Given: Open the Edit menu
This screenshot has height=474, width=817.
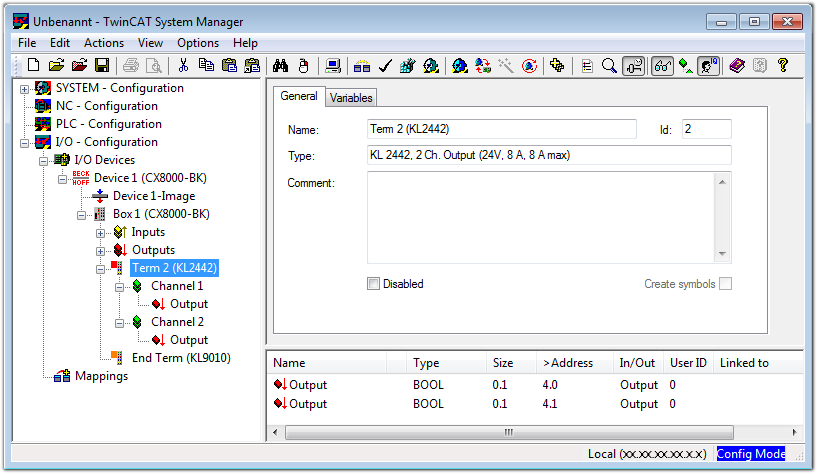Looking at the screenshot, I should (60, 43).
